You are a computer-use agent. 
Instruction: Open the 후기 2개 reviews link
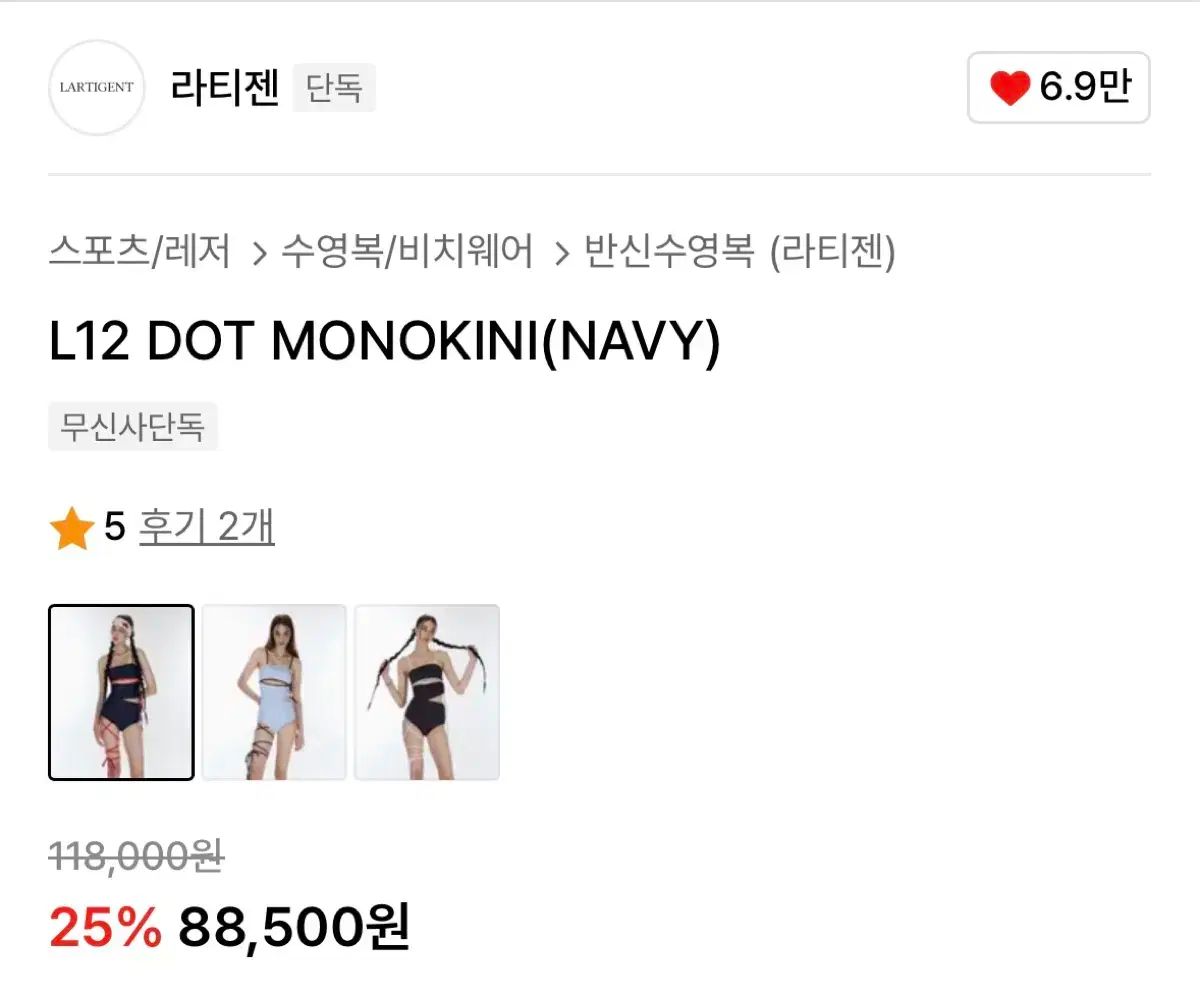click(207, 527)
